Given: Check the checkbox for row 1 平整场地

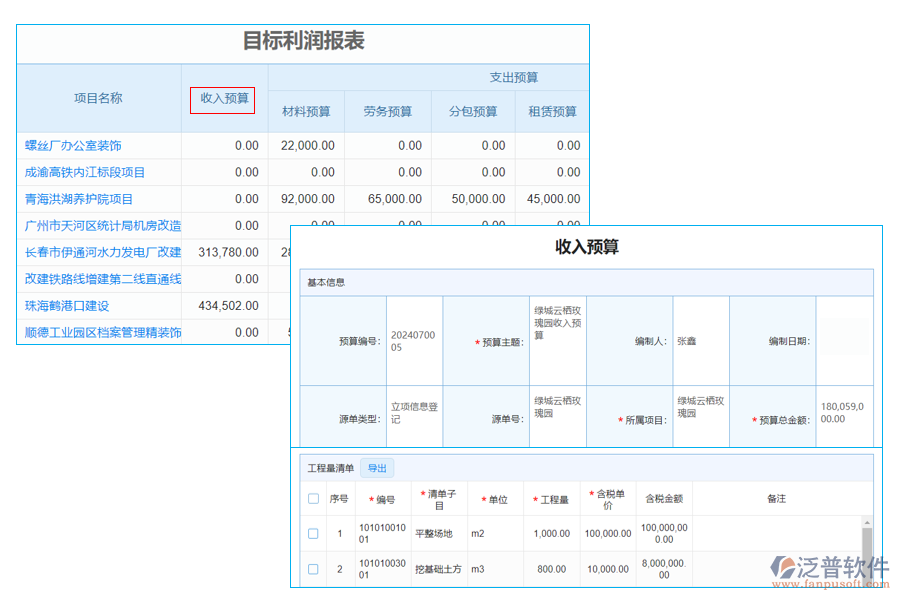Looking at the screenshot, I should click(x=313, y=533).
